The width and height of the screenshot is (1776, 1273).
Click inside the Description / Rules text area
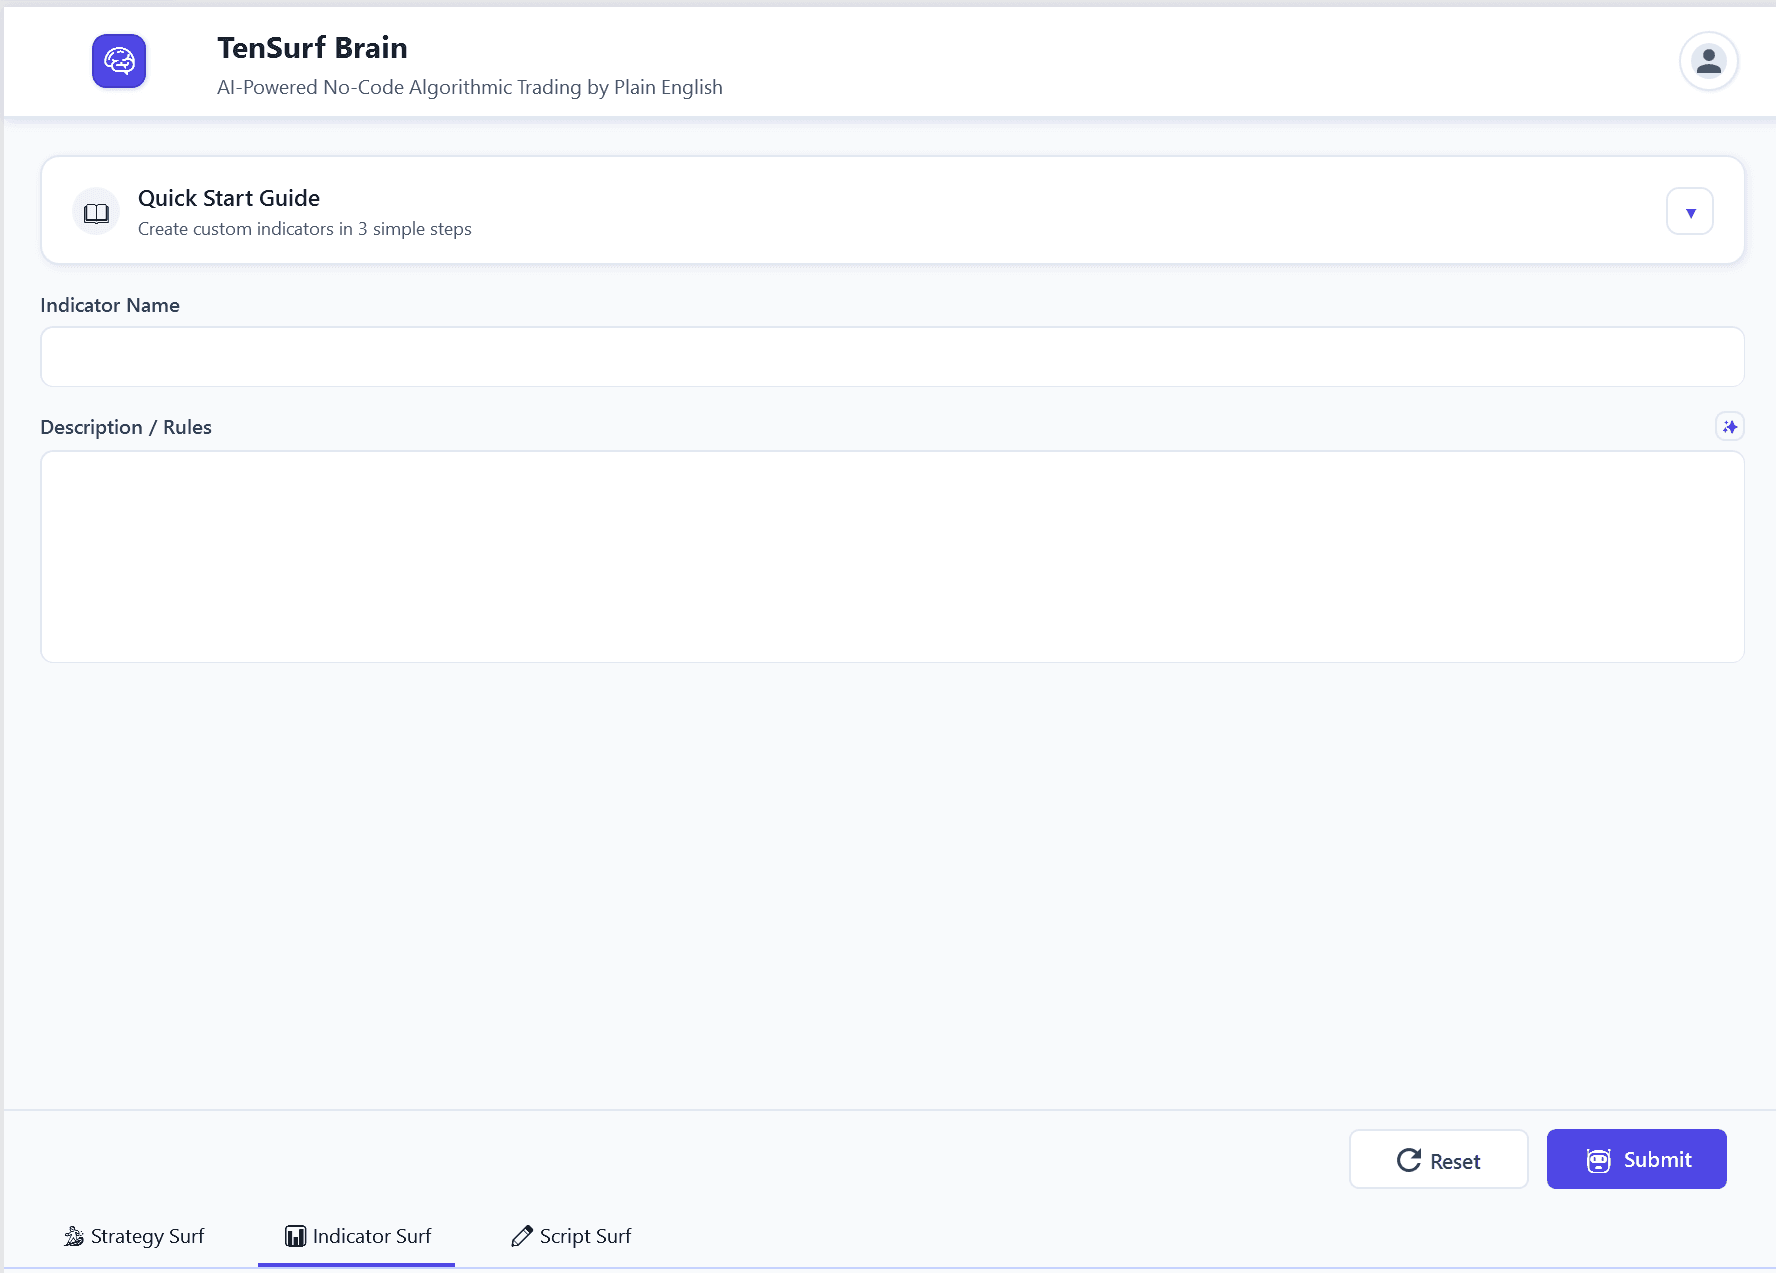pyautogui.click(x=892, y=556)
